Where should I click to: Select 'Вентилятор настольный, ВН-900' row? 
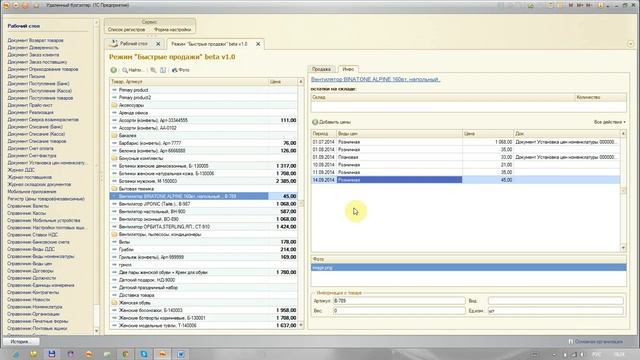point(204,211)
